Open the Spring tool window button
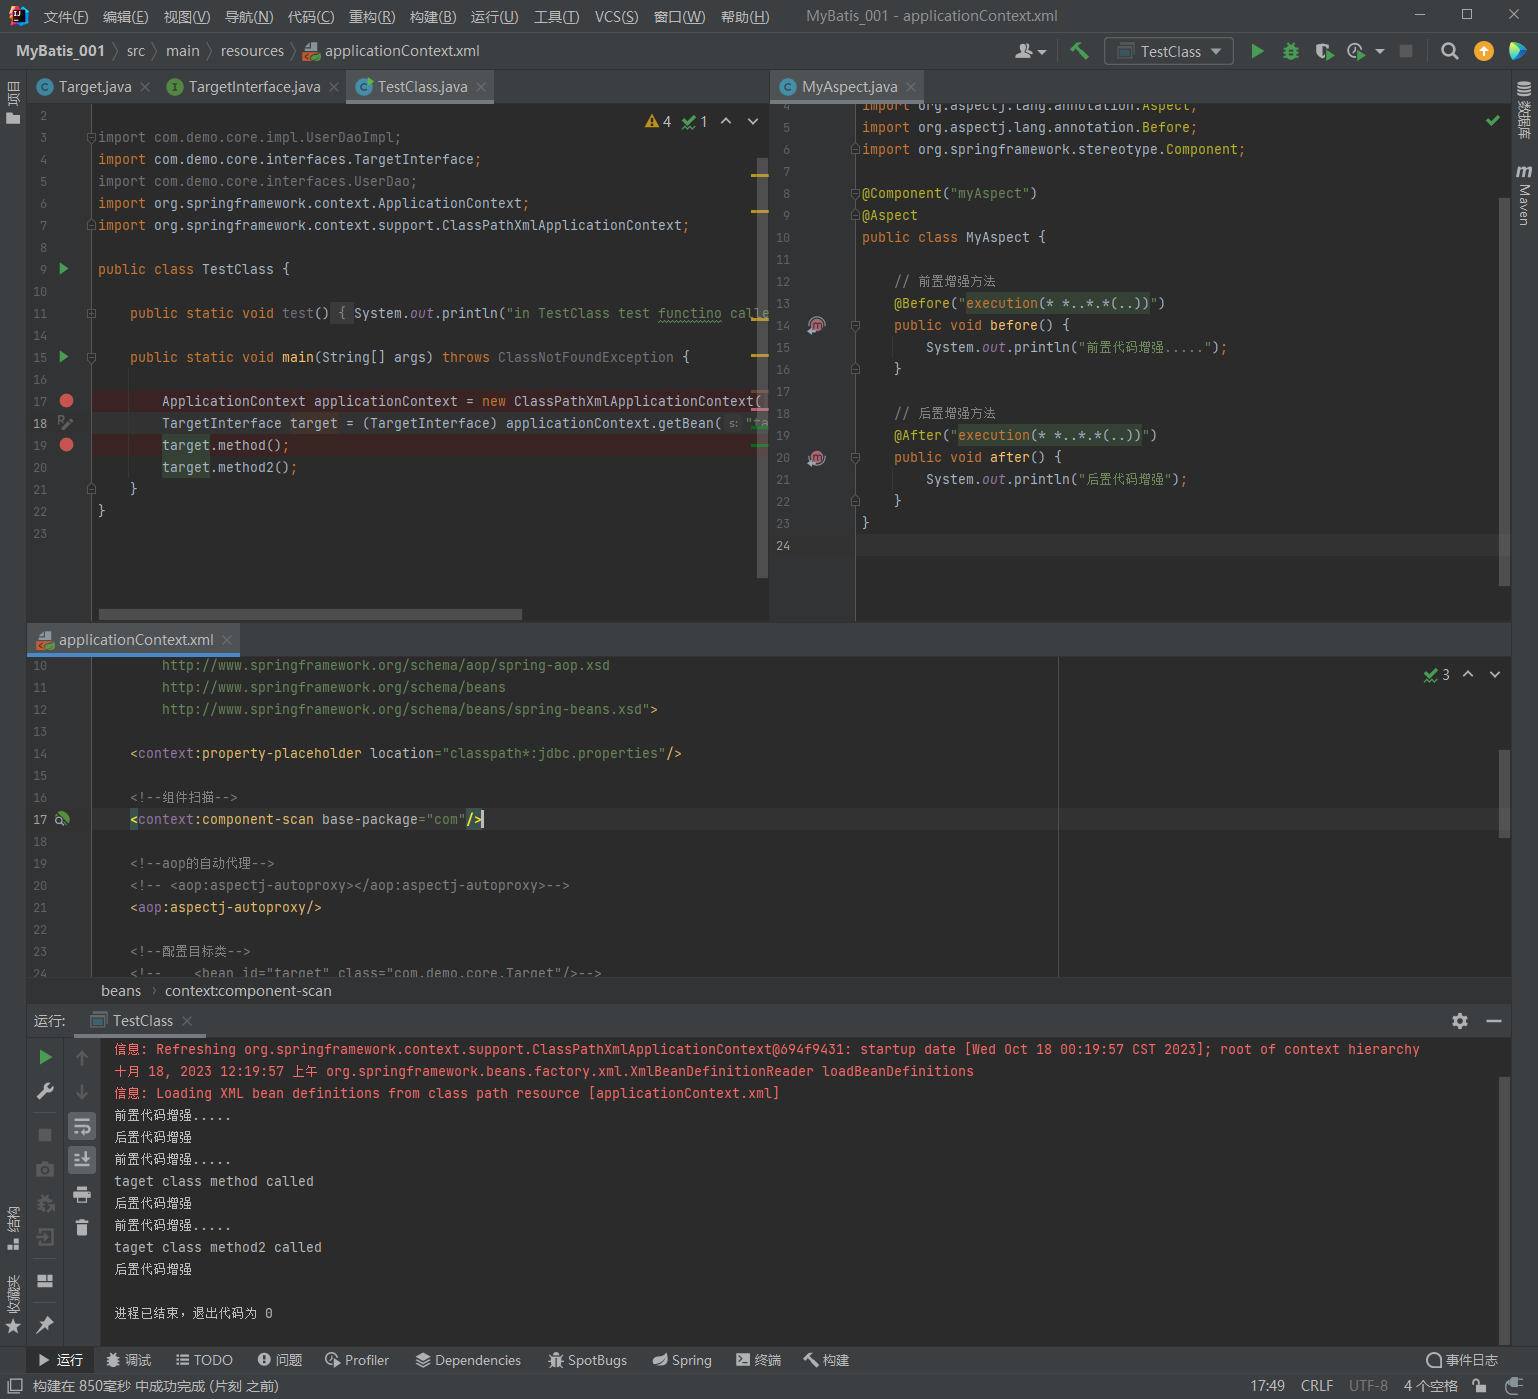 [682, 1360]
